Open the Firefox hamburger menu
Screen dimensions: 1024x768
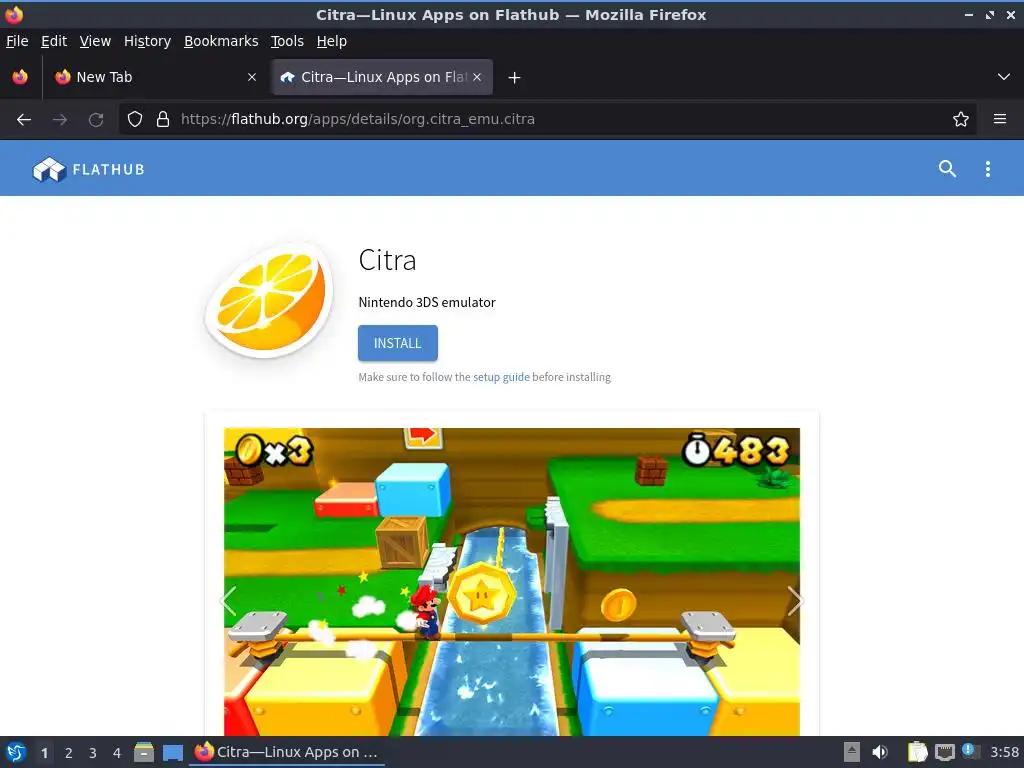click(1000, 120)
